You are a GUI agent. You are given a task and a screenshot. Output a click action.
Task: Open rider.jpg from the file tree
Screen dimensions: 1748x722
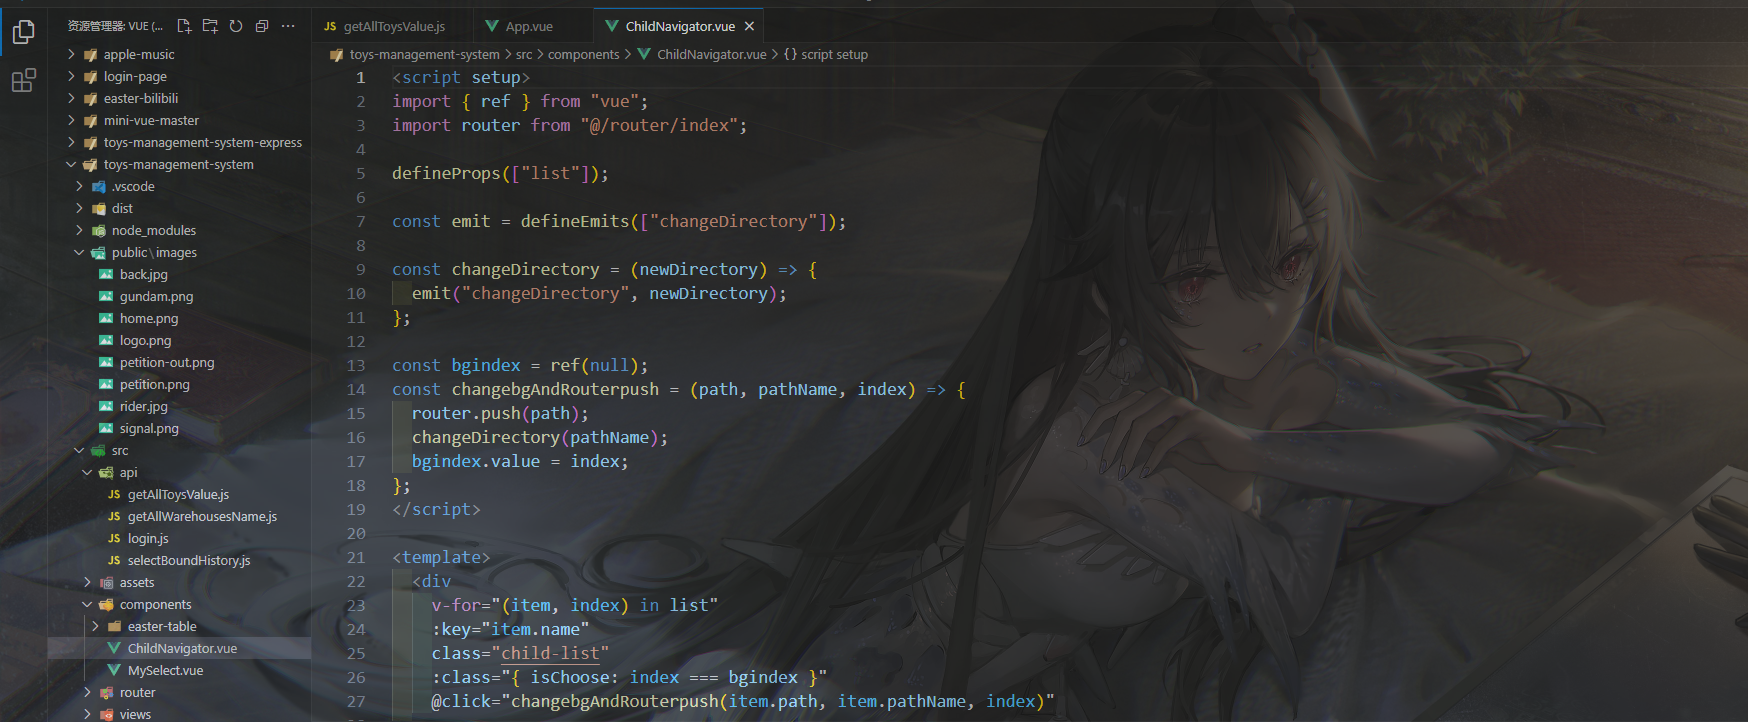click(x=144, y=406)
